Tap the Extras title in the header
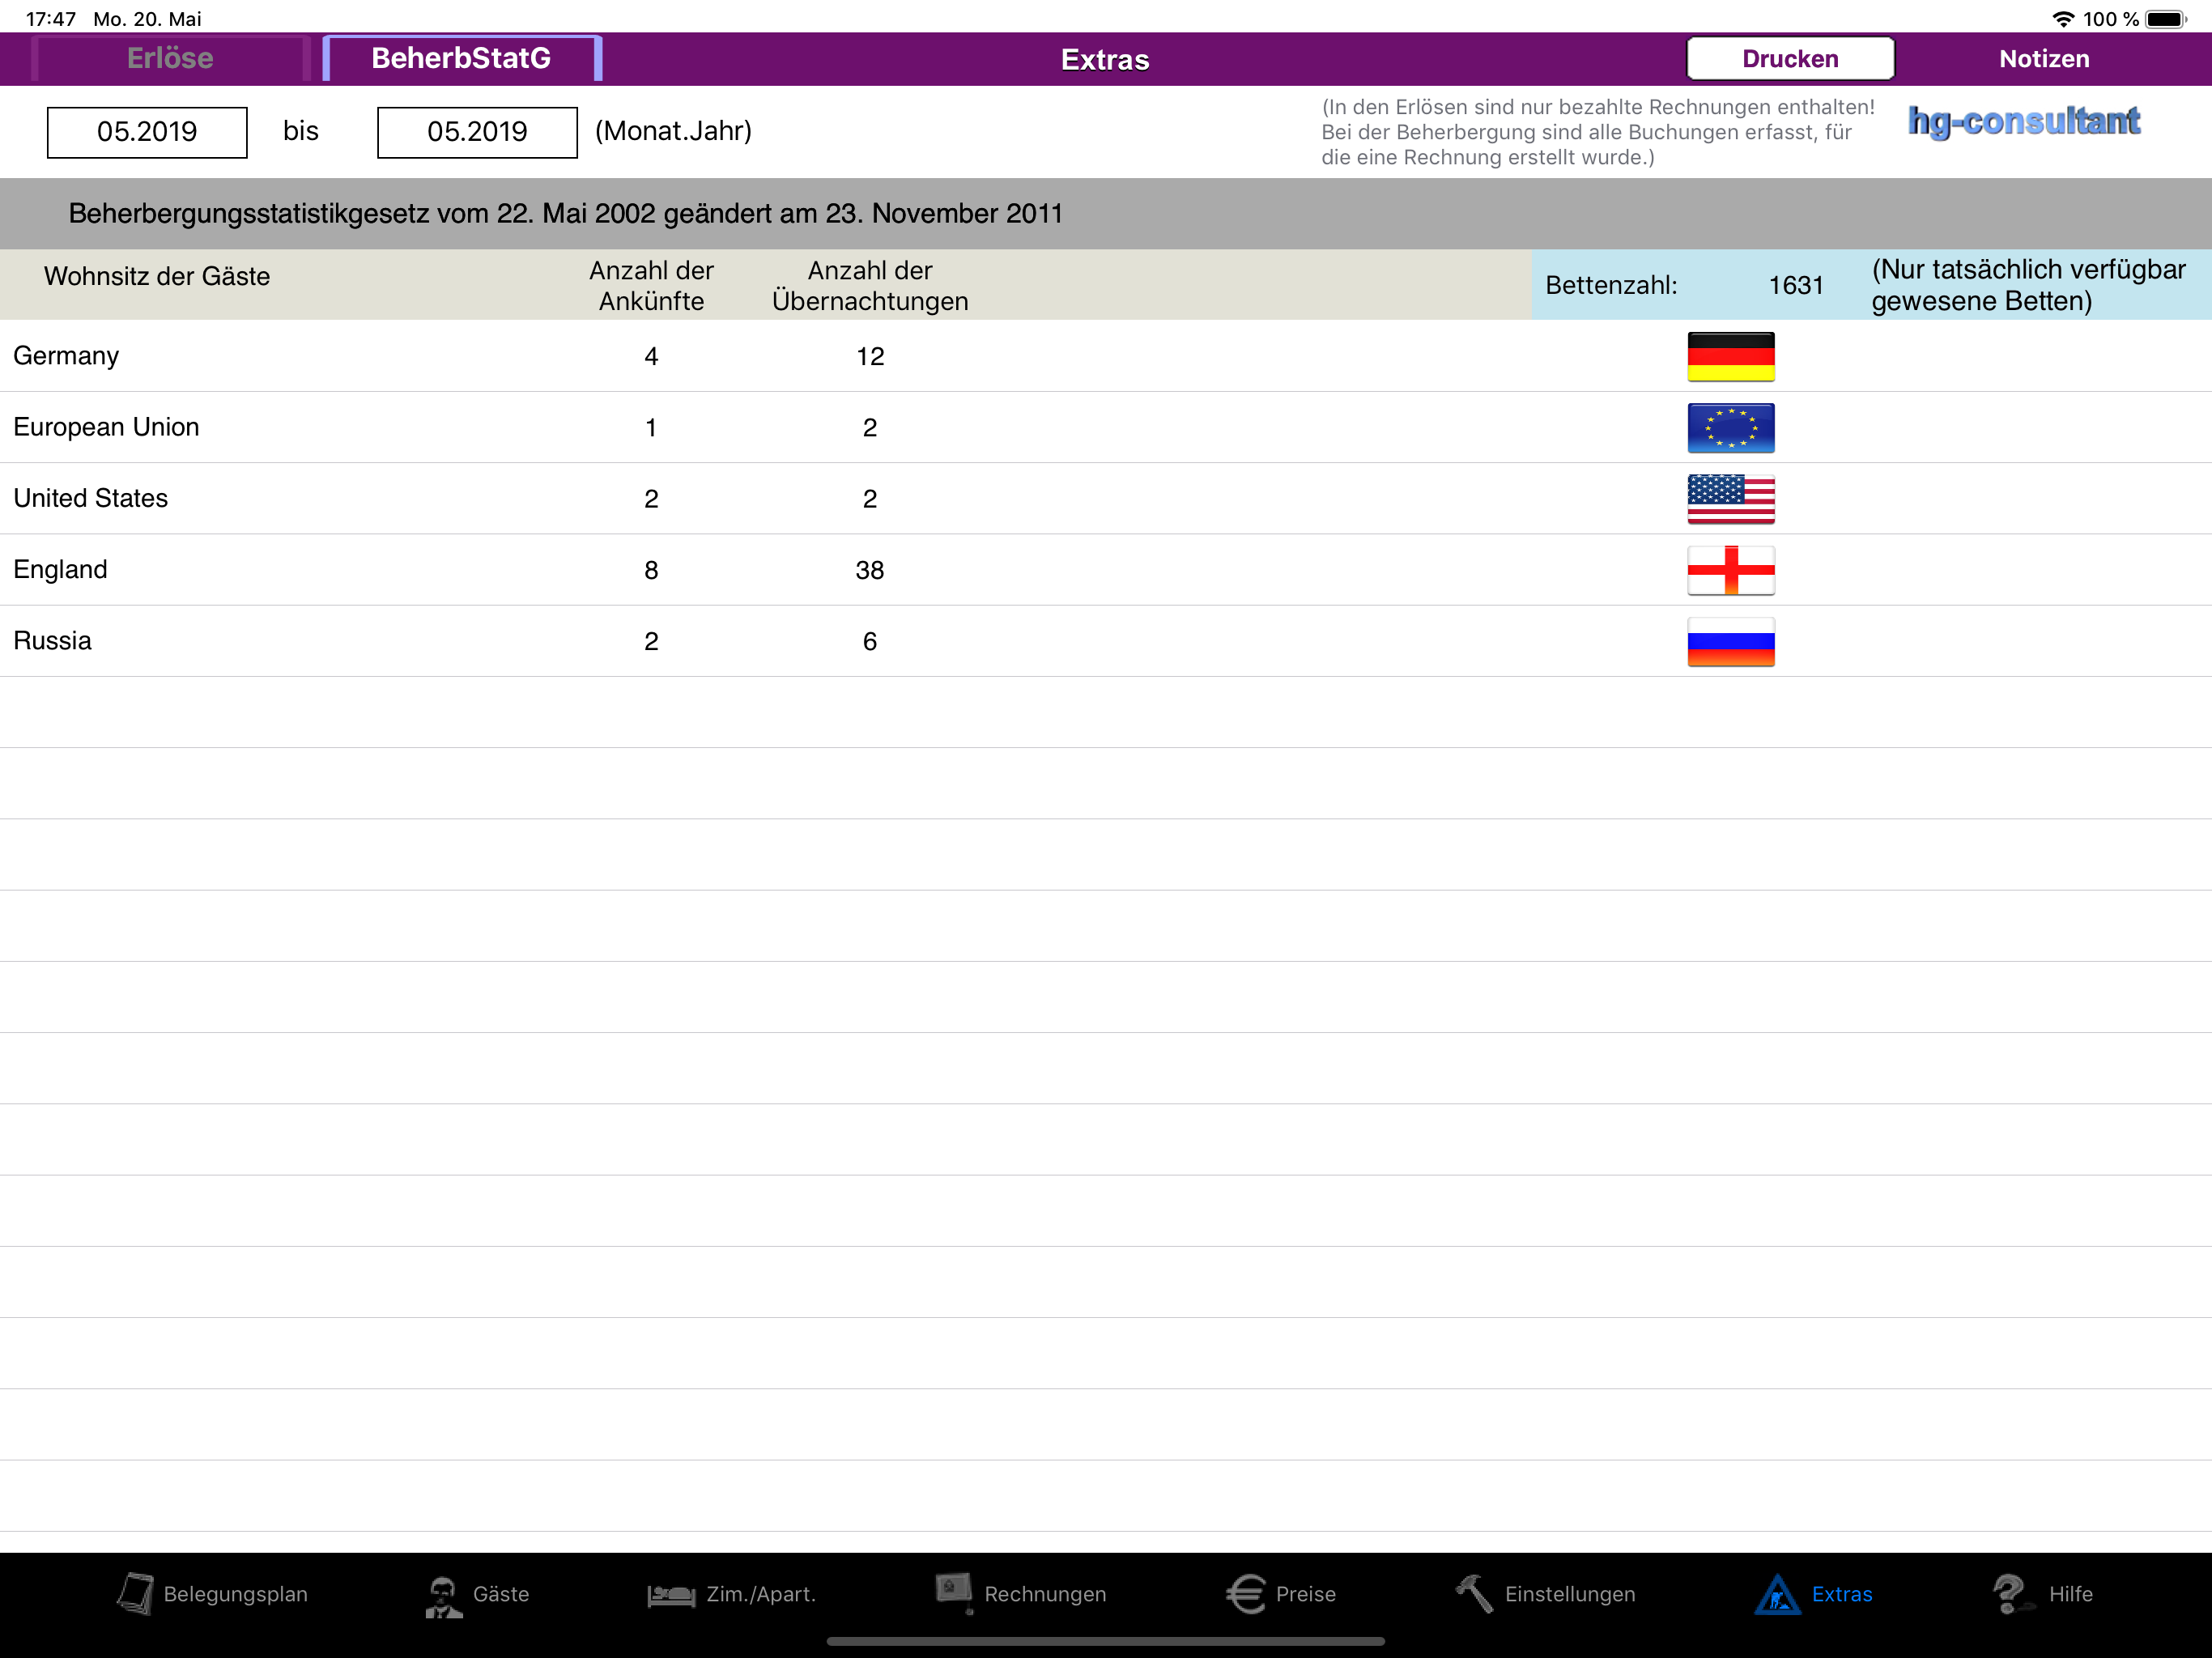Screen dimensions: 2212x1658 [1105, 59]
